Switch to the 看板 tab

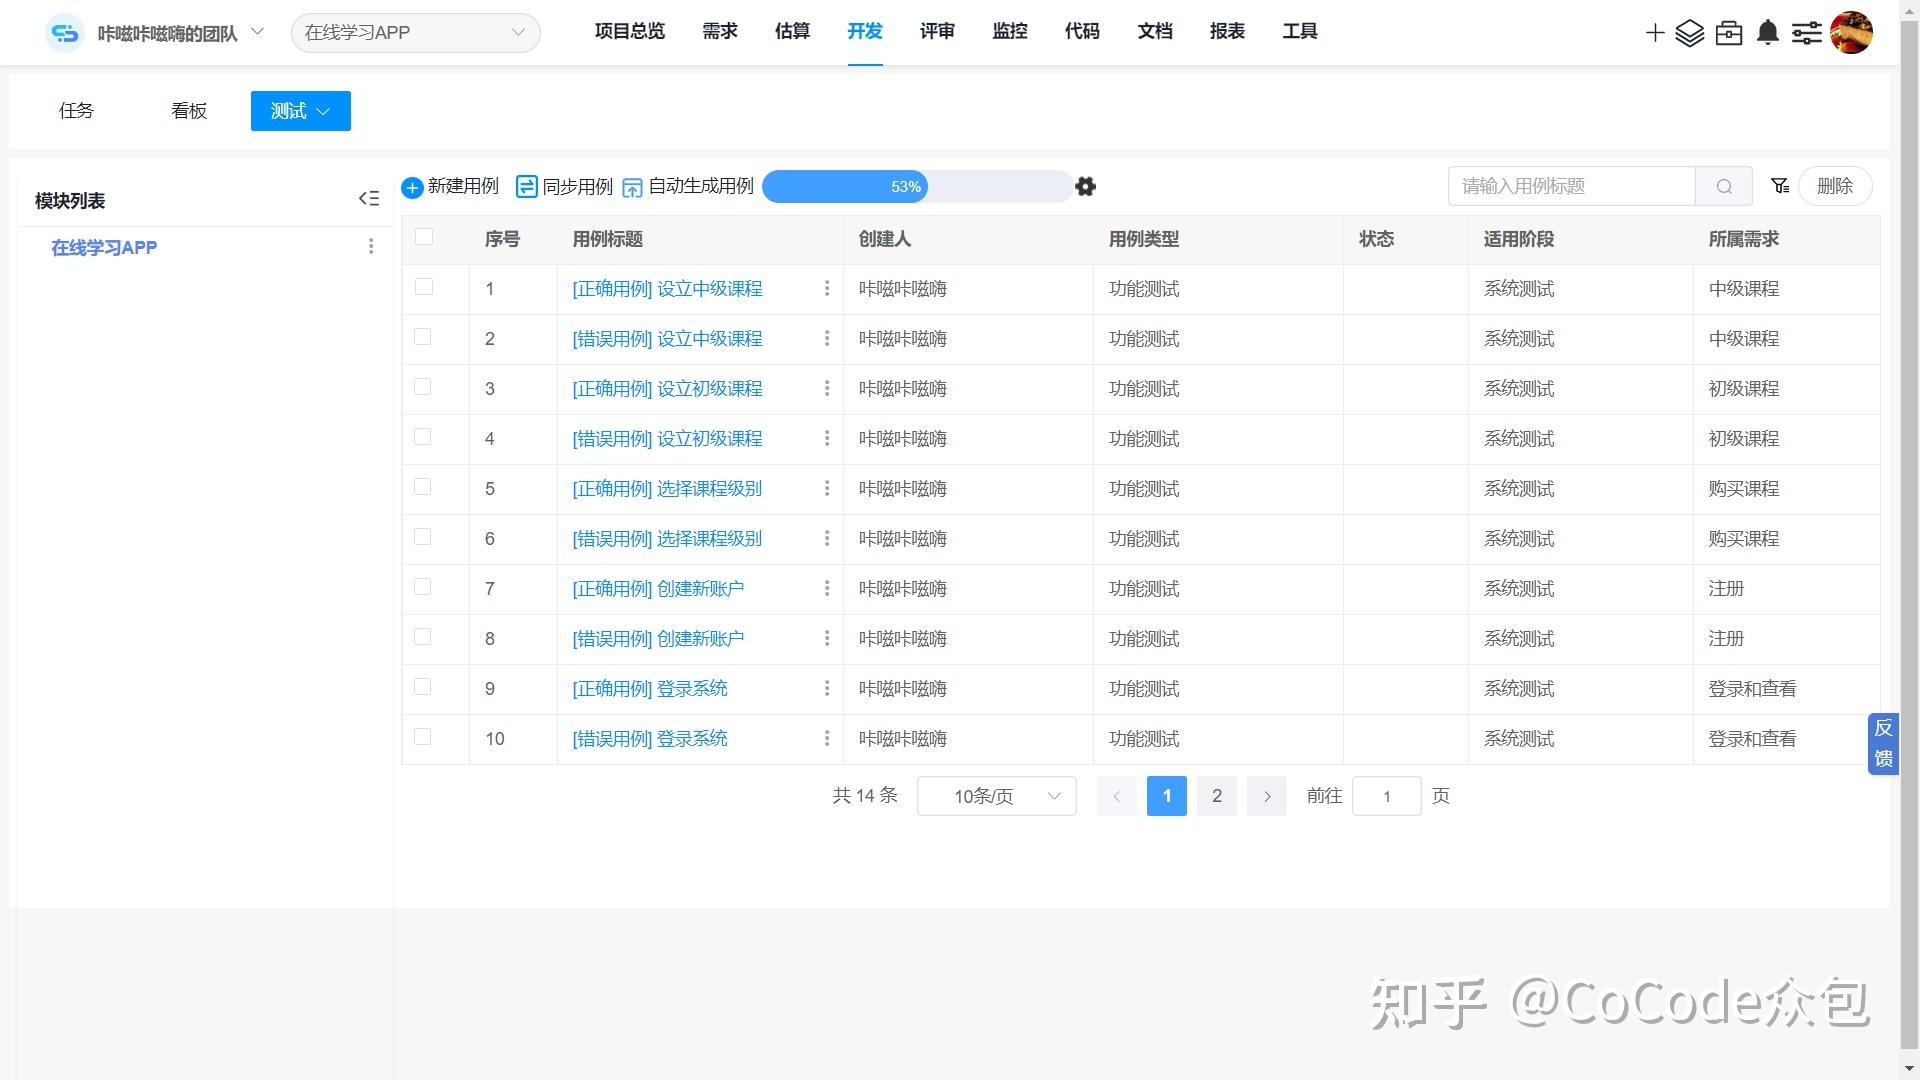pos(189,111)
